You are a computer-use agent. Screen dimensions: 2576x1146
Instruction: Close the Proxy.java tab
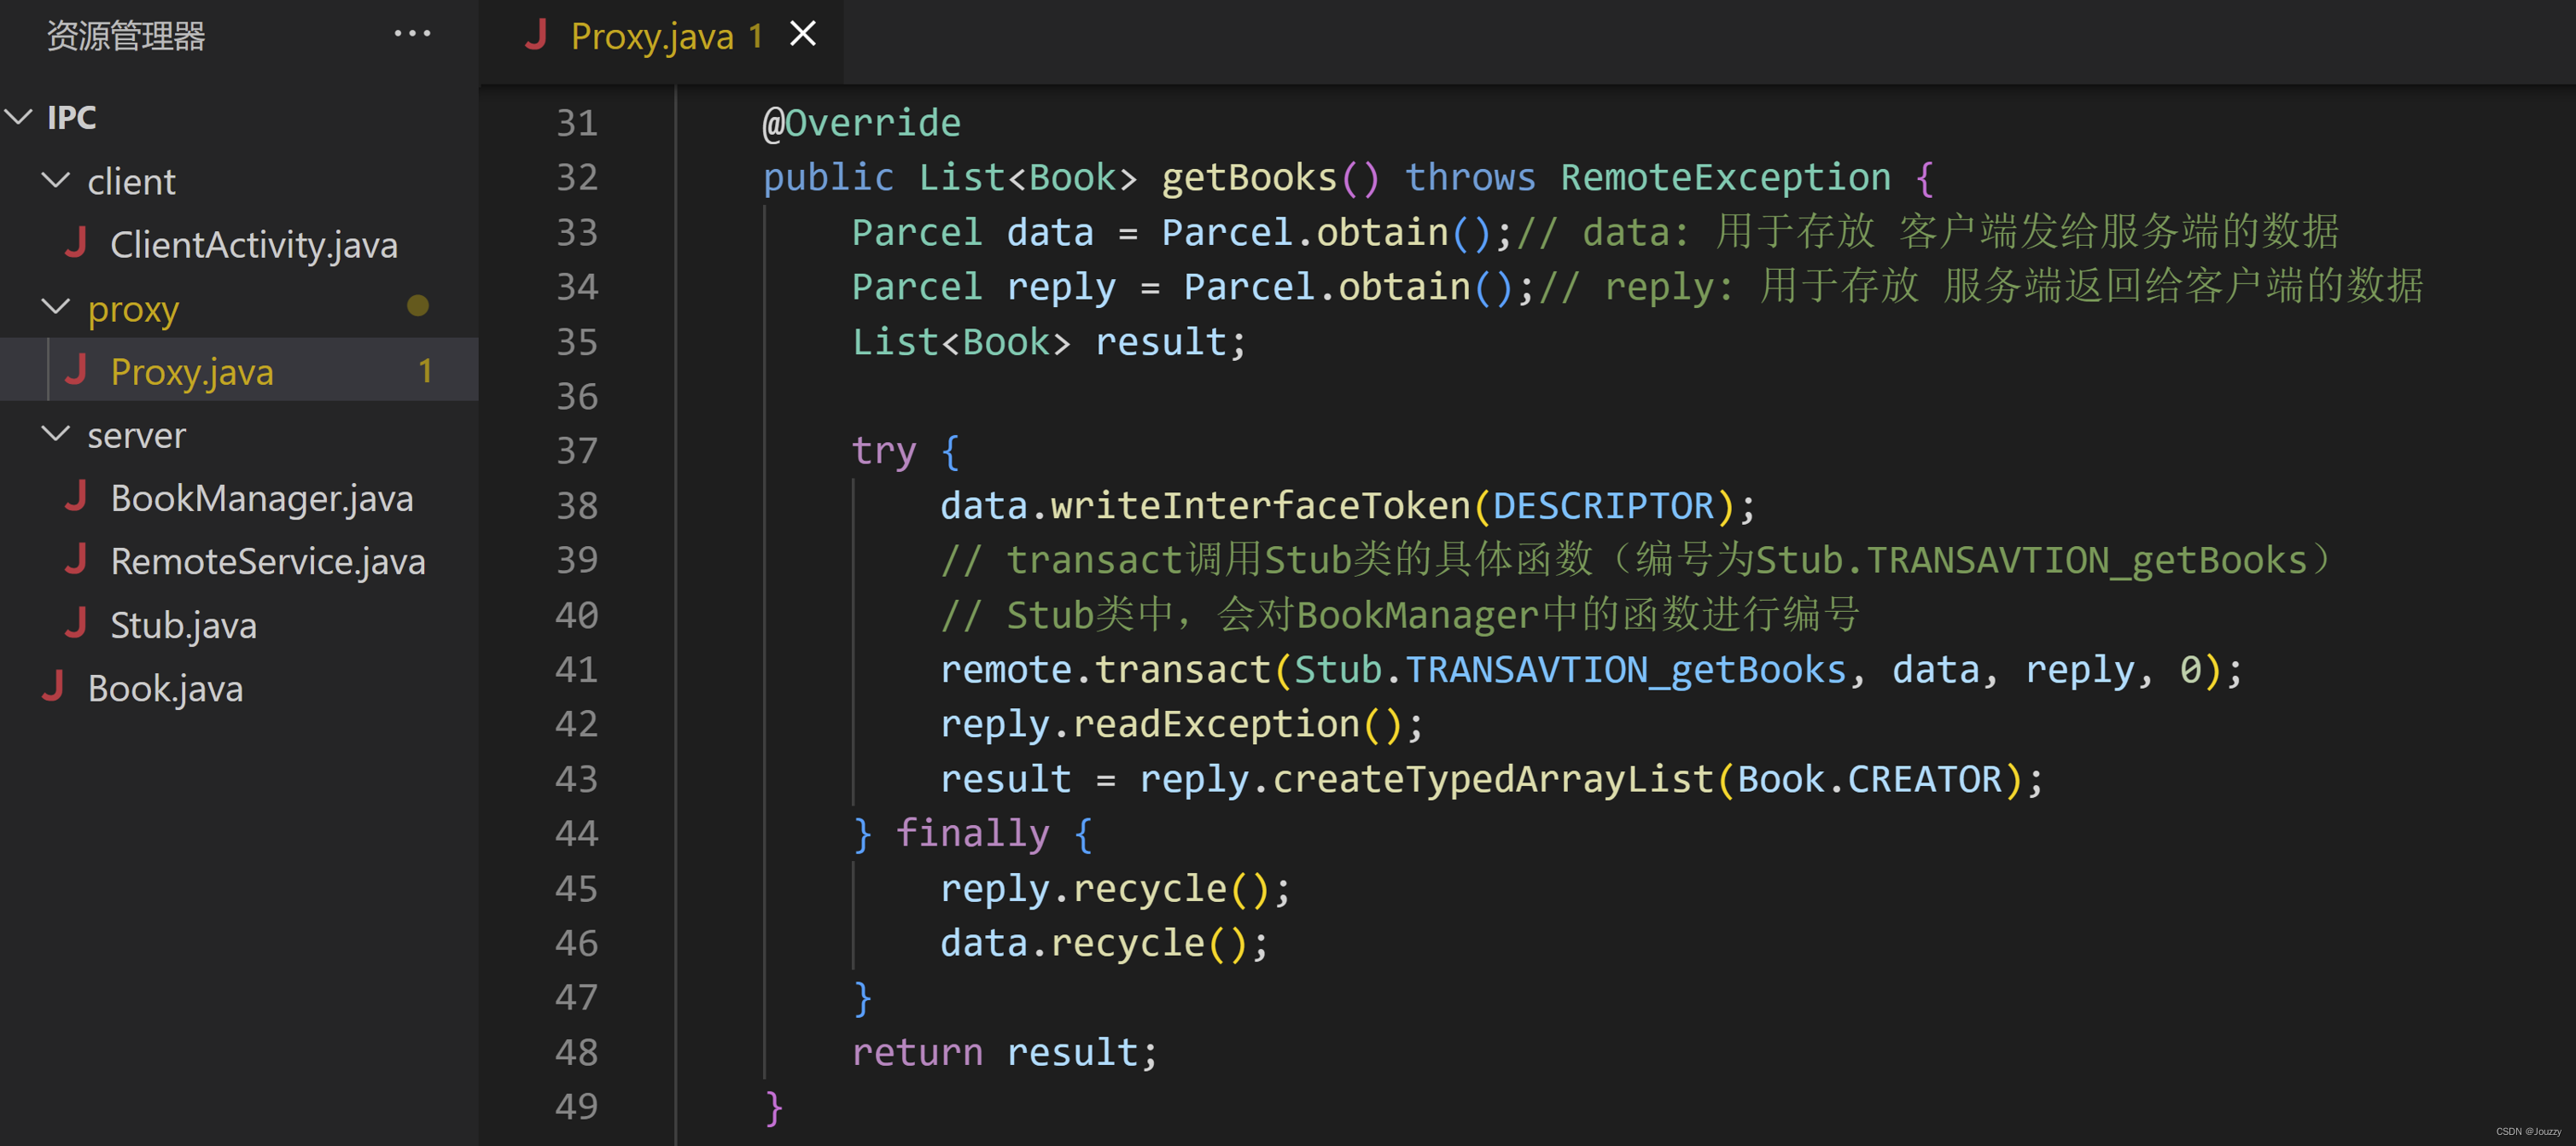tap(802, 34)
